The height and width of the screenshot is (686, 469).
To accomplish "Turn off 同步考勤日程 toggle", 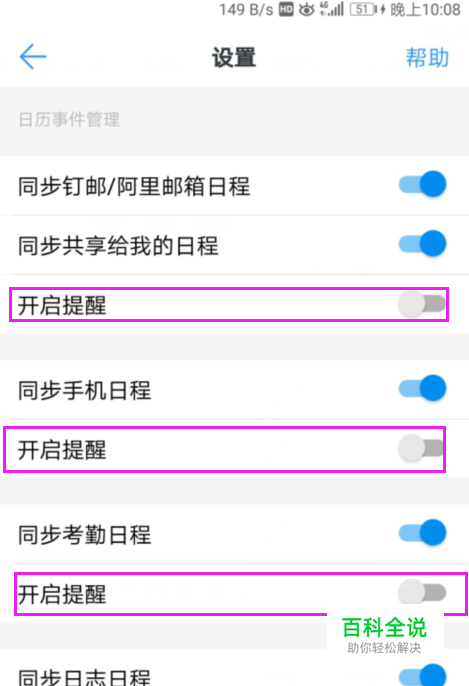I will point(422,532).
